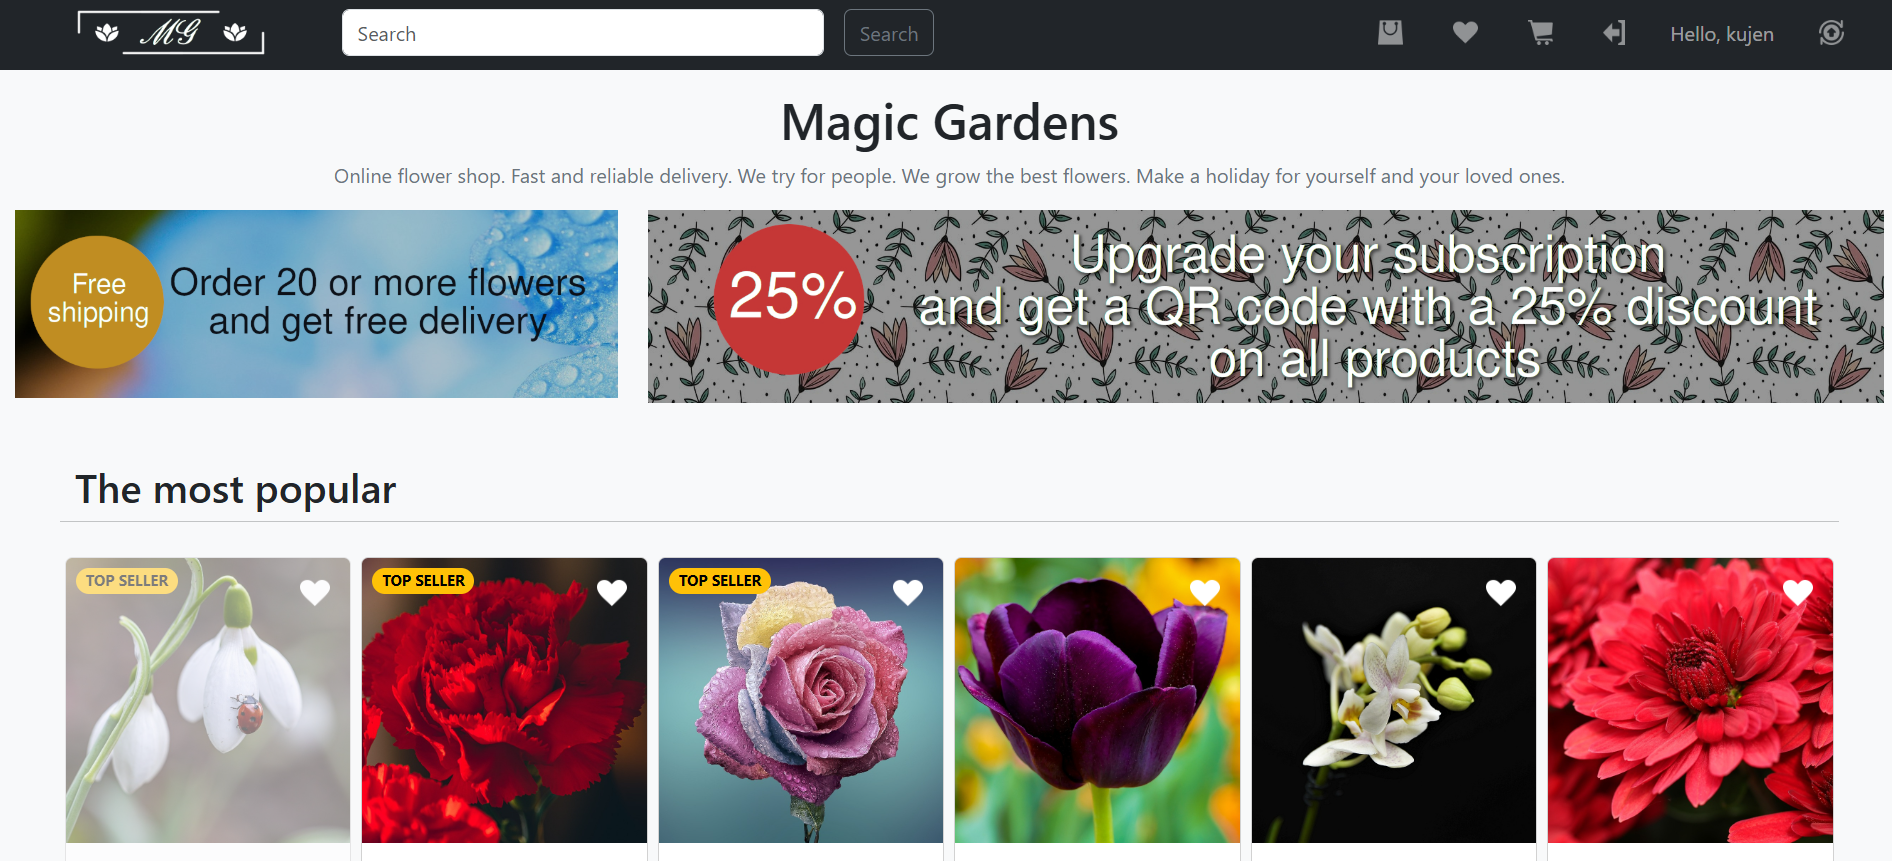Open the orders bag icon in navbar

pos(1390,33)
